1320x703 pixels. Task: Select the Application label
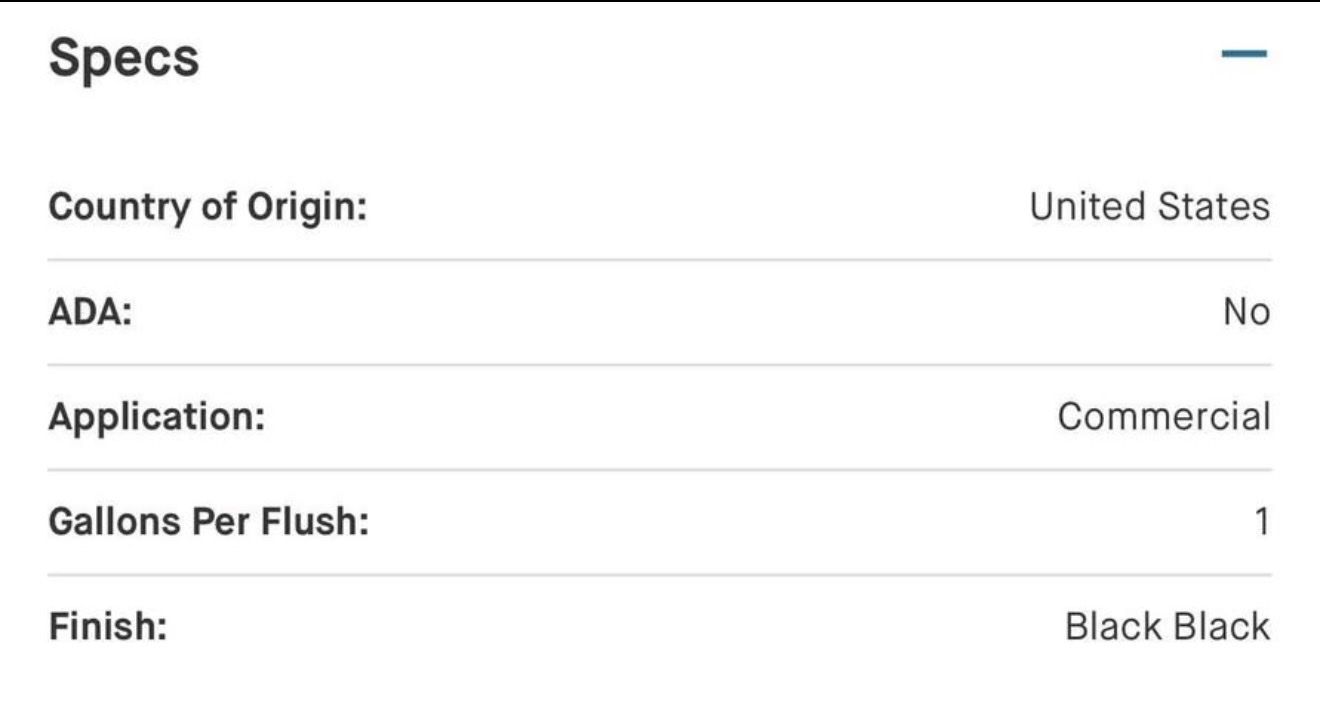click(x=157, y=417)
